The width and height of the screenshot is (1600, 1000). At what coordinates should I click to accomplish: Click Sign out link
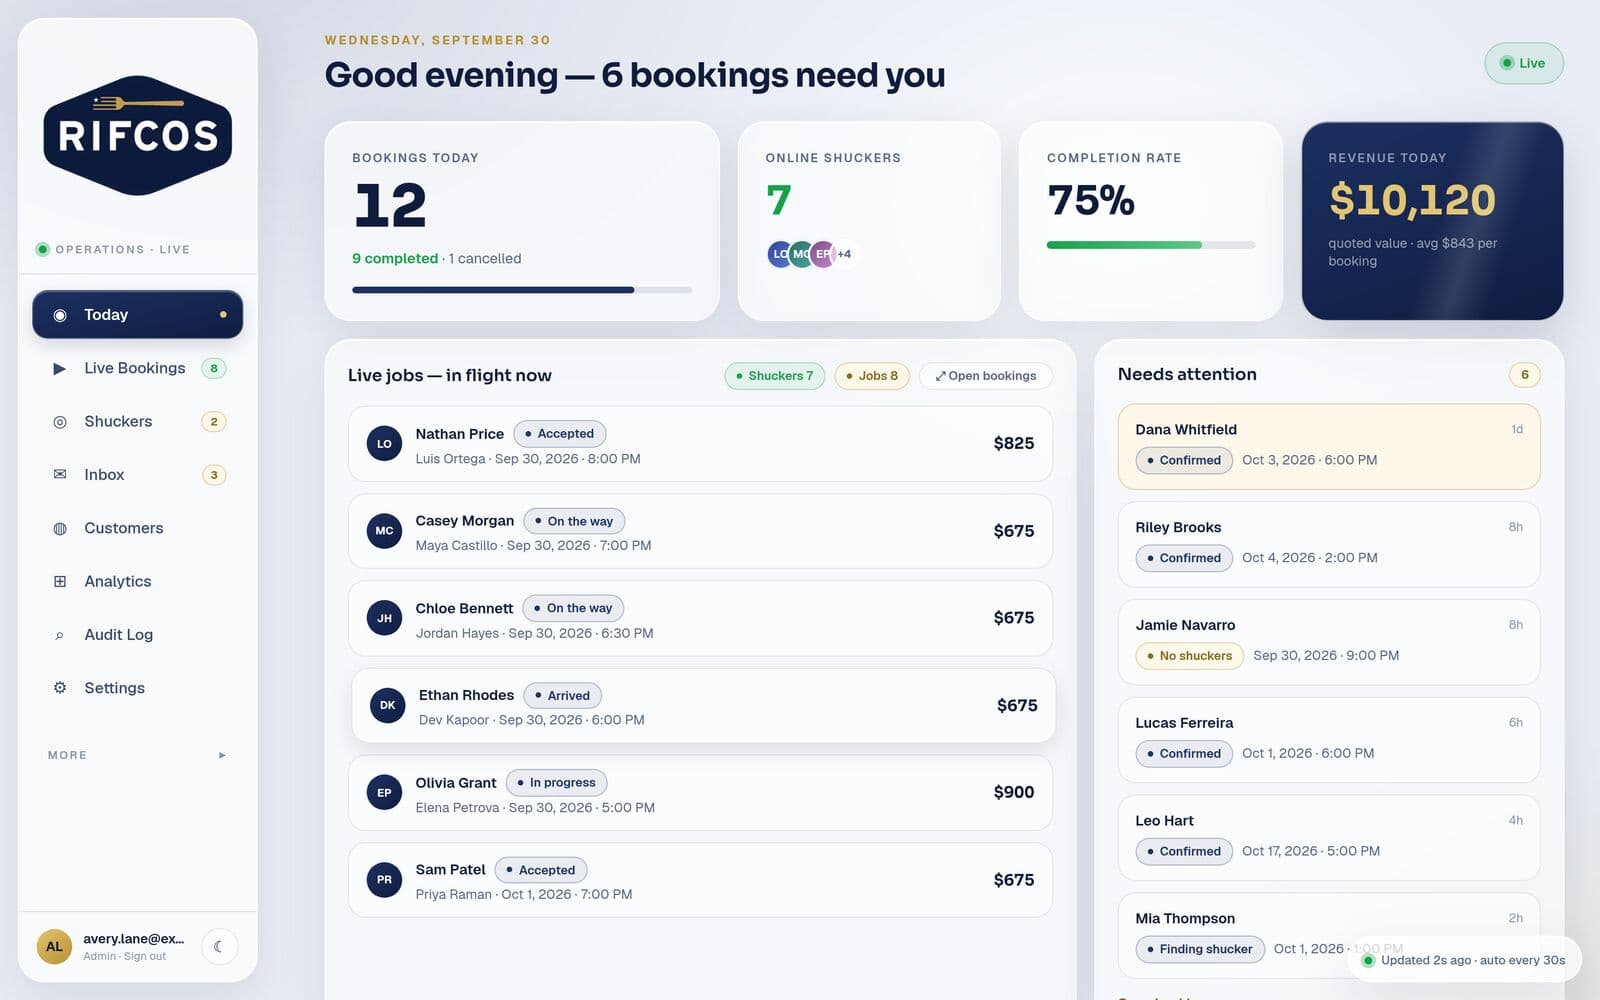(145, 957)
